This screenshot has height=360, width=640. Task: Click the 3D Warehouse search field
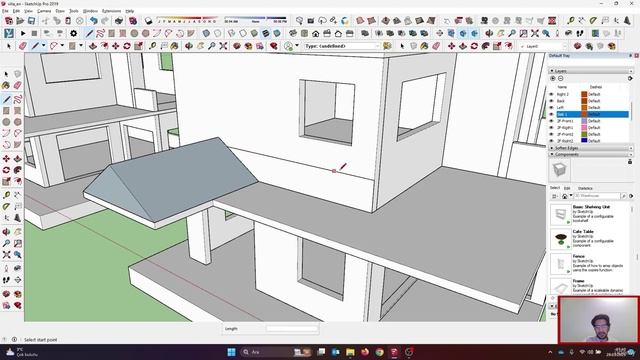597,196
